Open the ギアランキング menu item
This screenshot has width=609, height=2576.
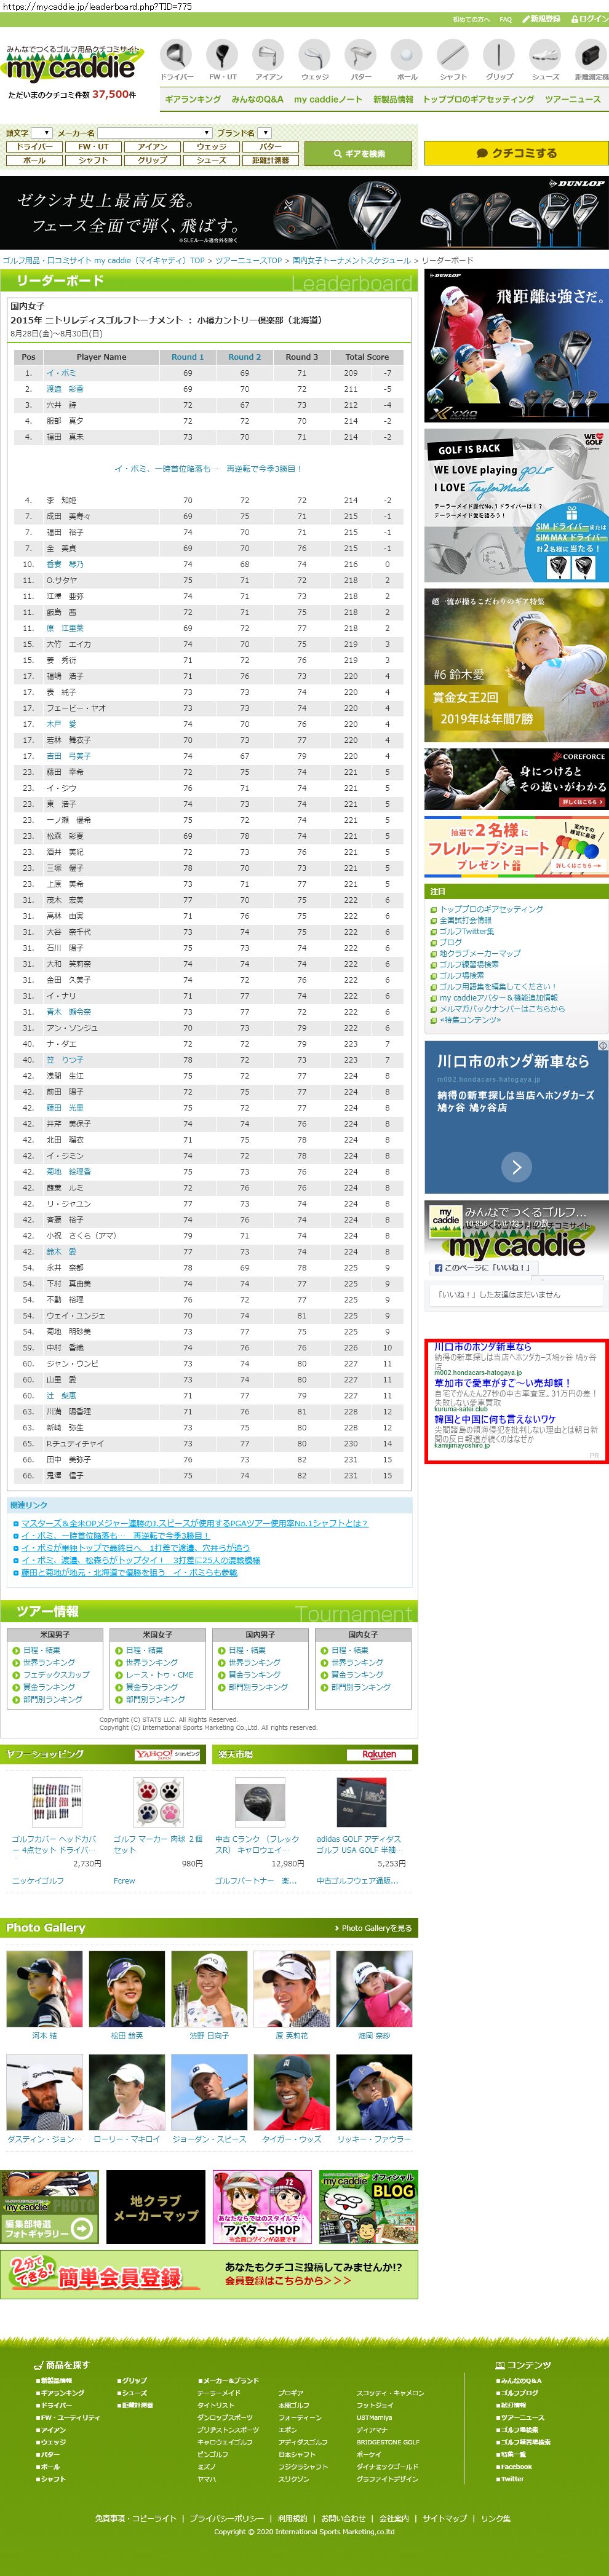(193, 99)
